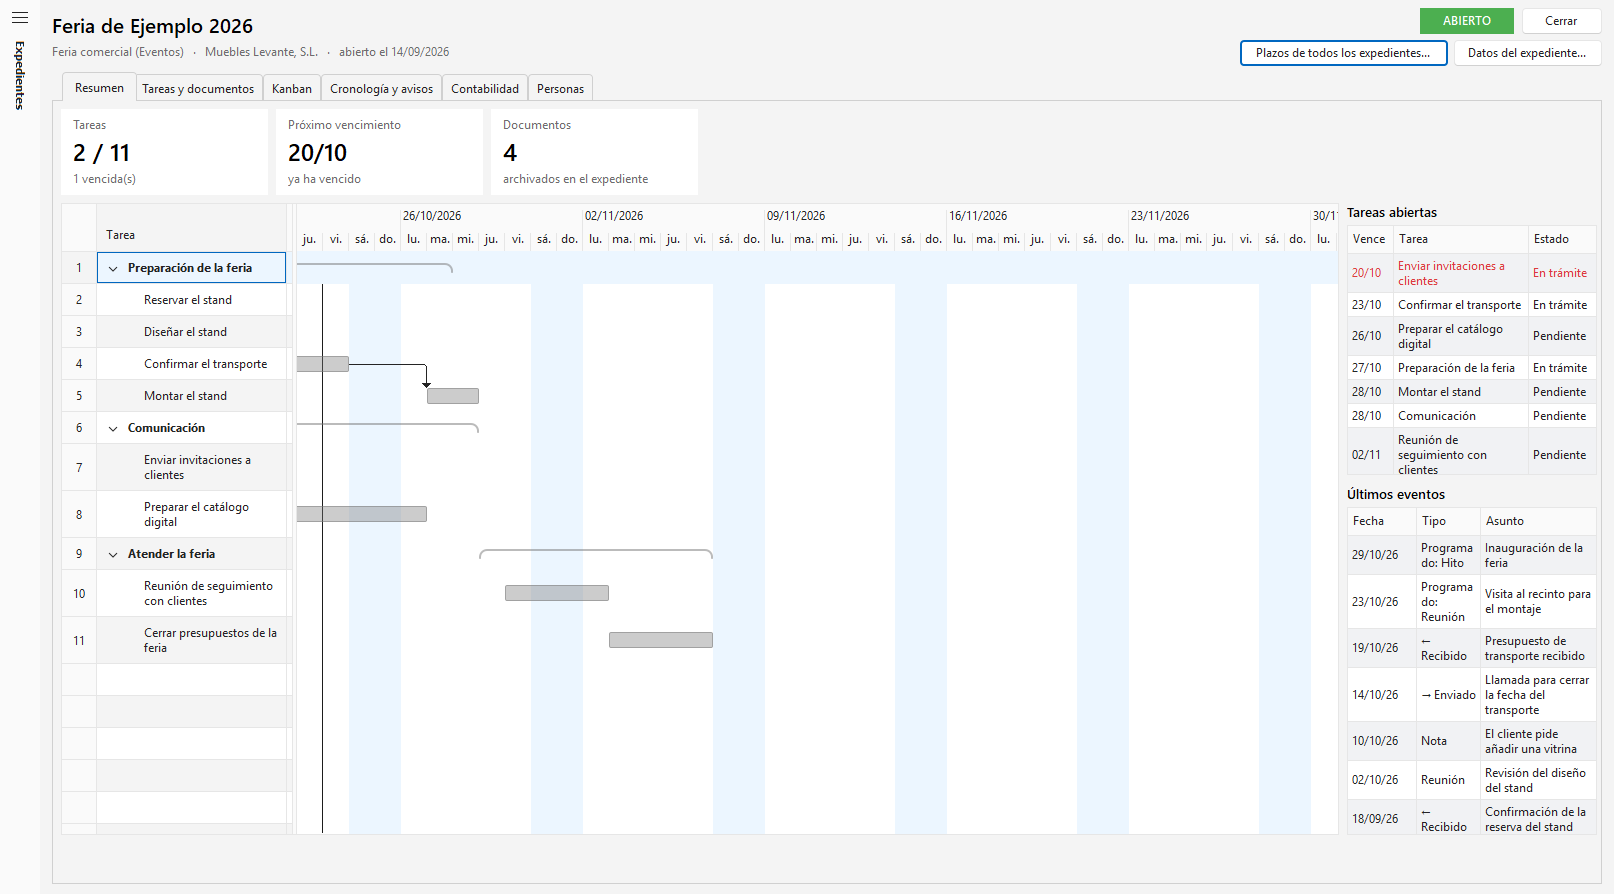Select overdue task dated 20/10 in Tareas abiertas
This screenshot has height=894, width=1614.
pos(1471,273)
